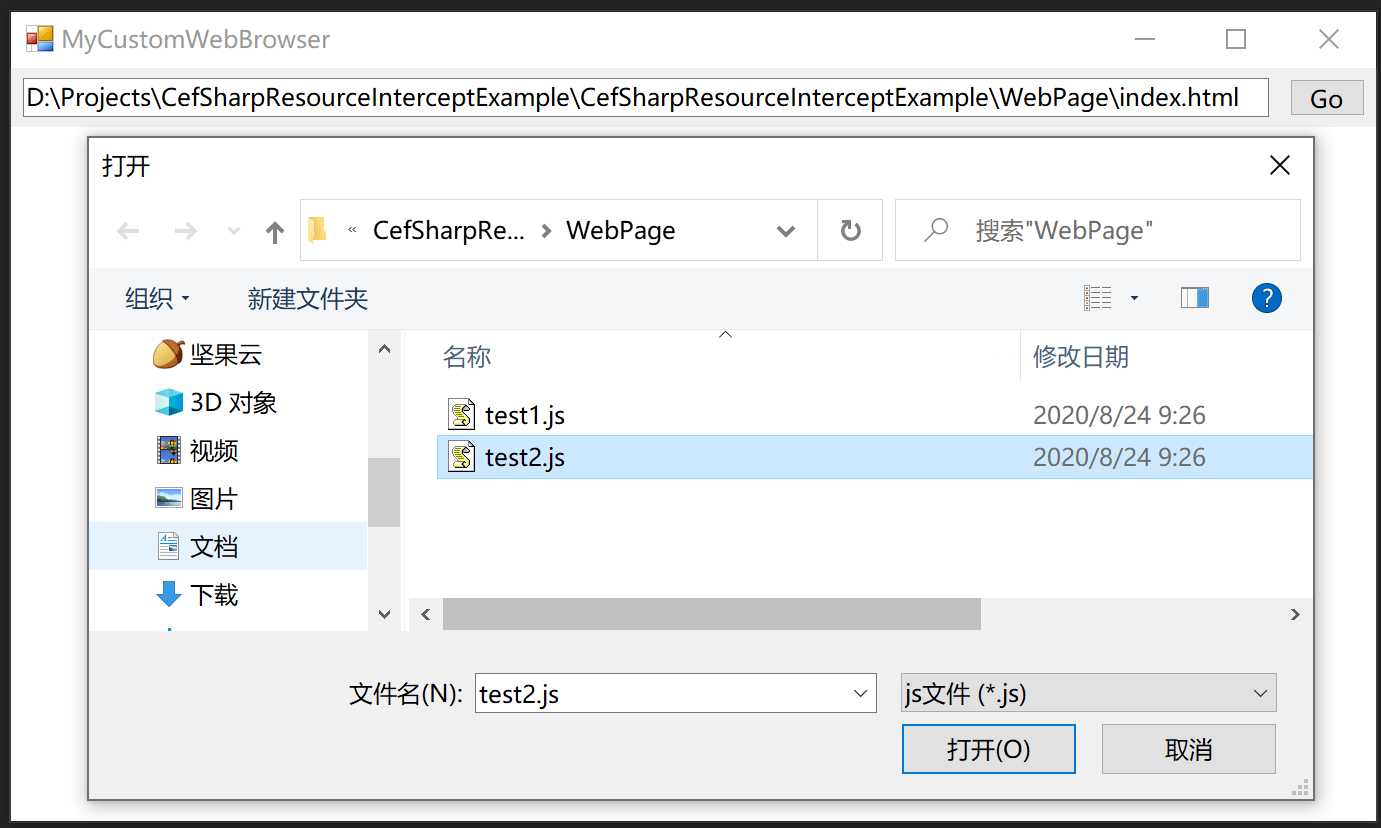The width and height of the screenshot is (1381, 828).
Task: Click the navigation pane vertical scrollbar thumb
Action: [x=384, y=492]
